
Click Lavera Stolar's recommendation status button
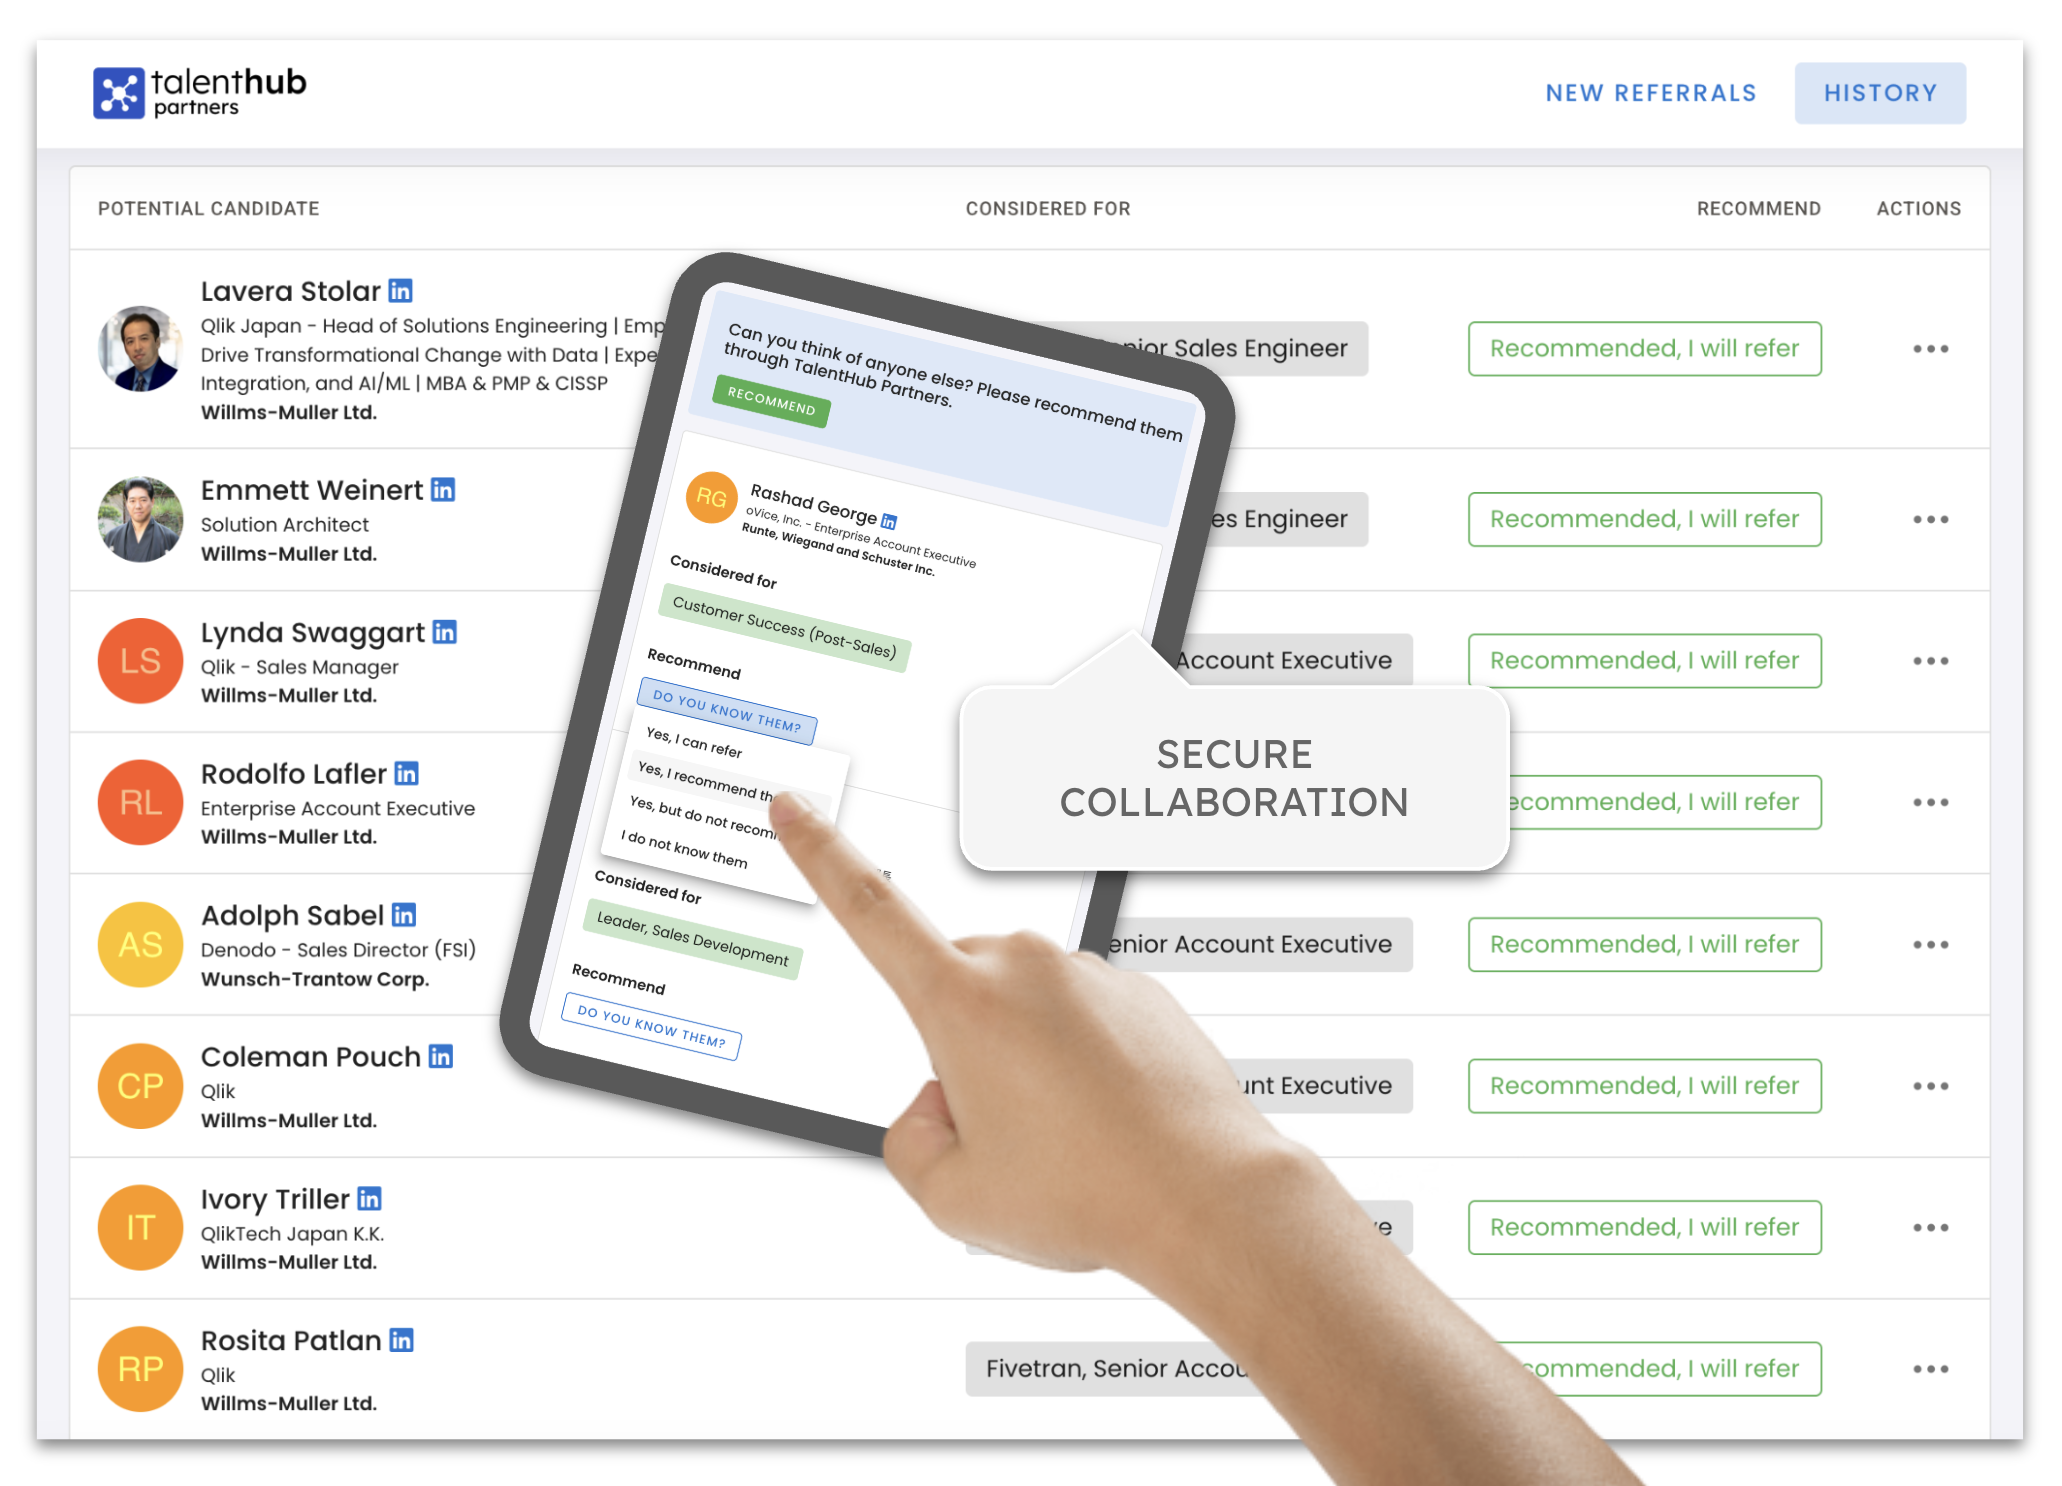click(1644, 349)
